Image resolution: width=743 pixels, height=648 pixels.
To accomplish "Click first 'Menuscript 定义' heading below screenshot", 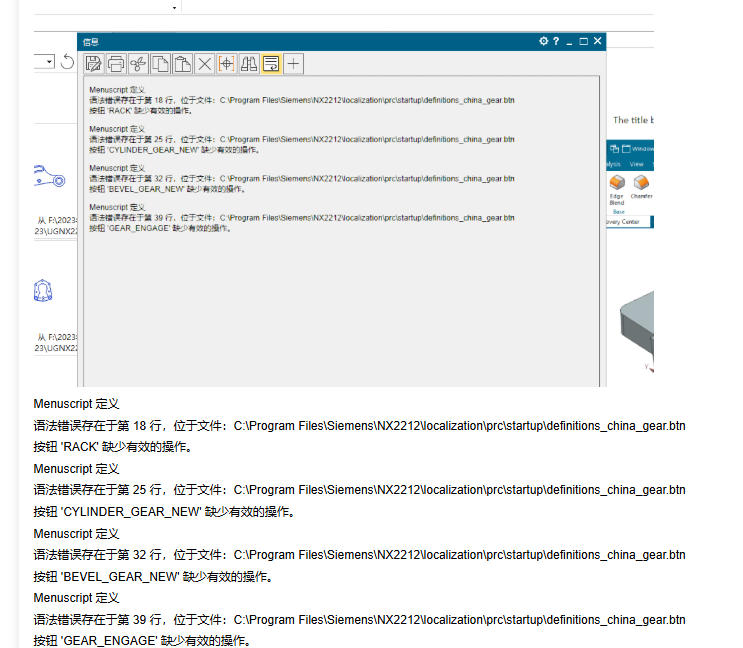I will tap(76, 404).
